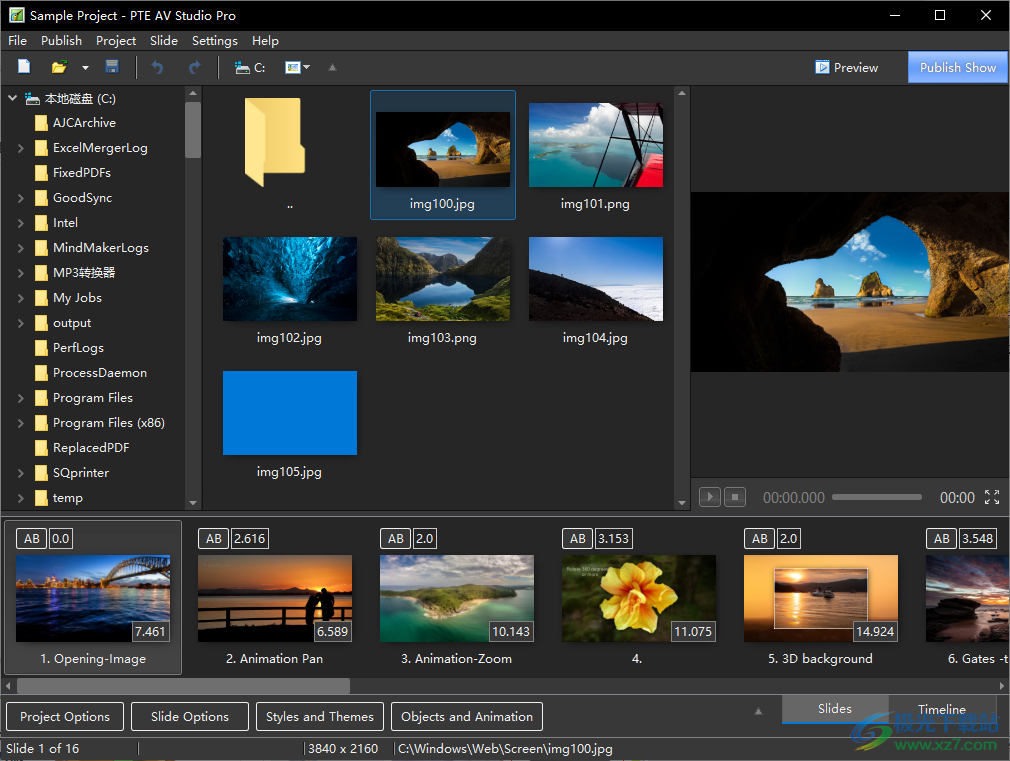Open Slide Options
This screenshot has width=1010, height=761.
(x=189, y=717)
